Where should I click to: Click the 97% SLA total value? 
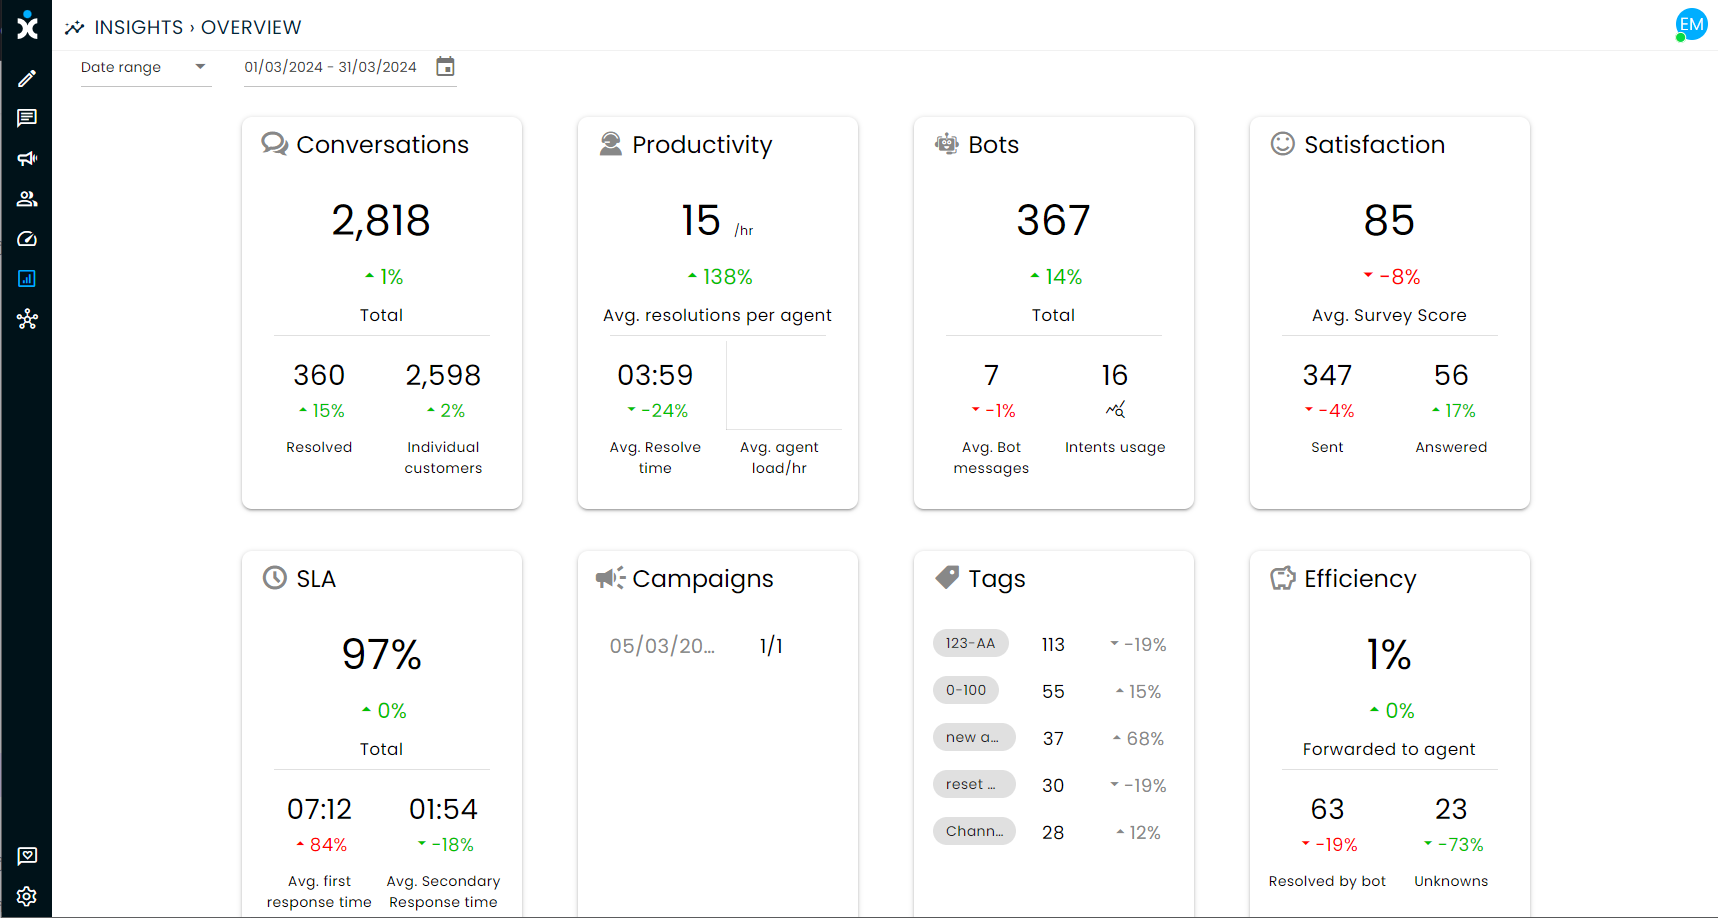point(381,654)
